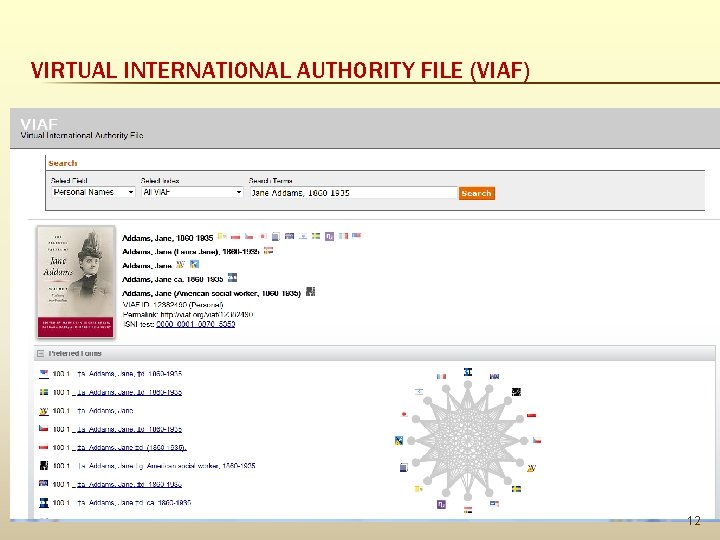Click the orange Search button
Image resolution: width=720 pixels, height=540 pixels.
point(476,193)
